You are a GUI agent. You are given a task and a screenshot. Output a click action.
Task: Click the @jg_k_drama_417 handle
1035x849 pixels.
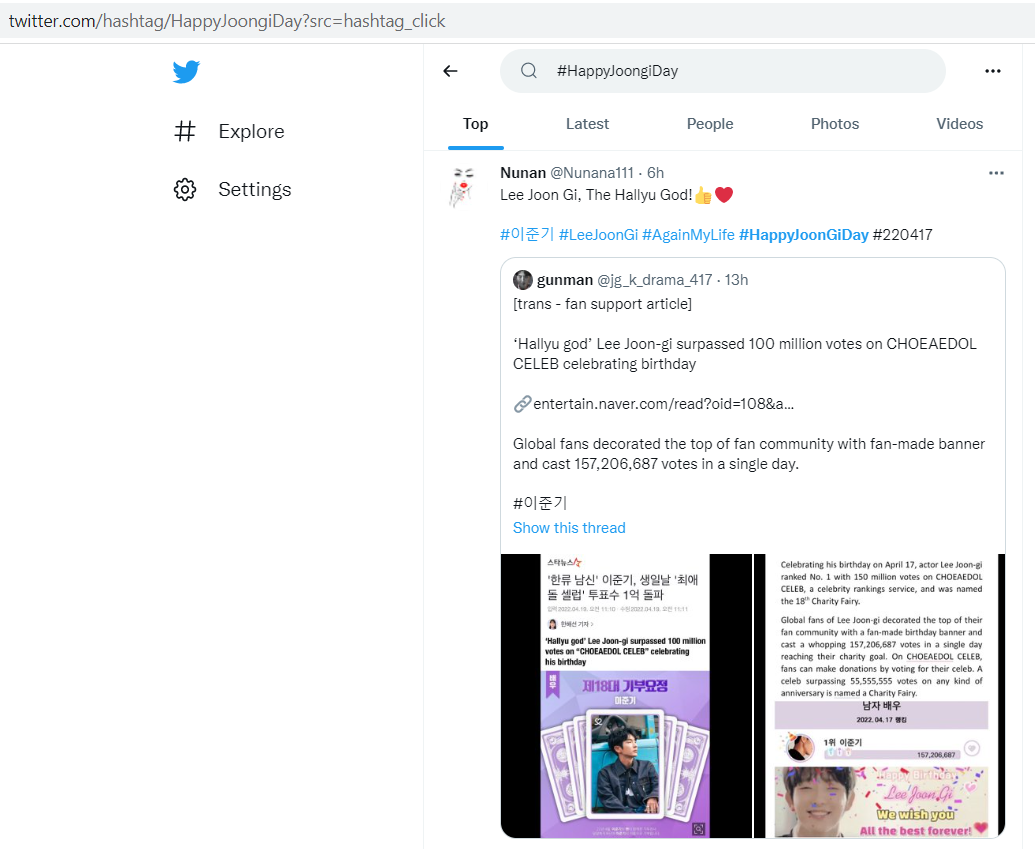point(654,280)
